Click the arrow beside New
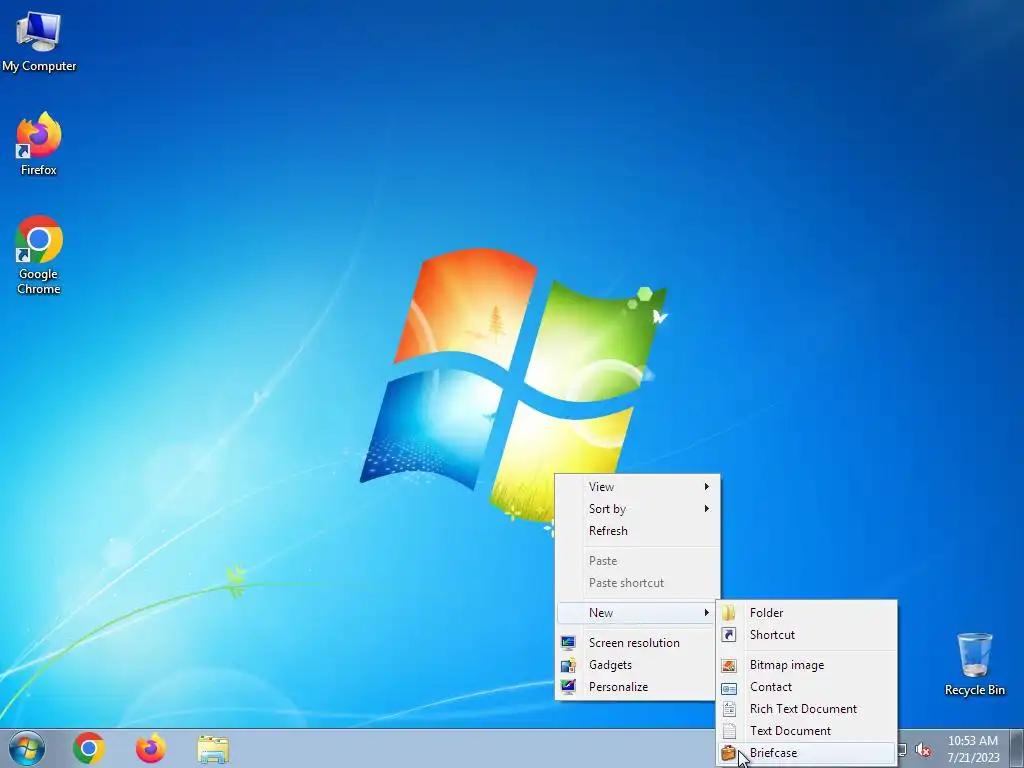This screenshot has width=1024, height=768. (707, 613)
